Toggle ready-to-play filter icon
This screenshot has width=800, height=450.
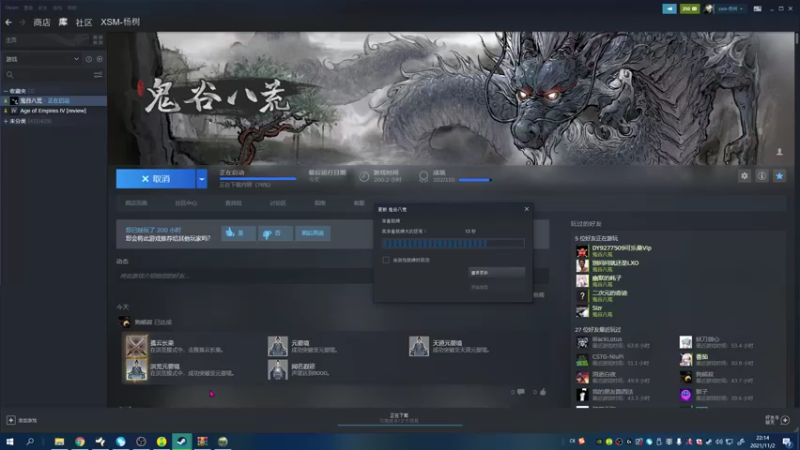[99, 59]
